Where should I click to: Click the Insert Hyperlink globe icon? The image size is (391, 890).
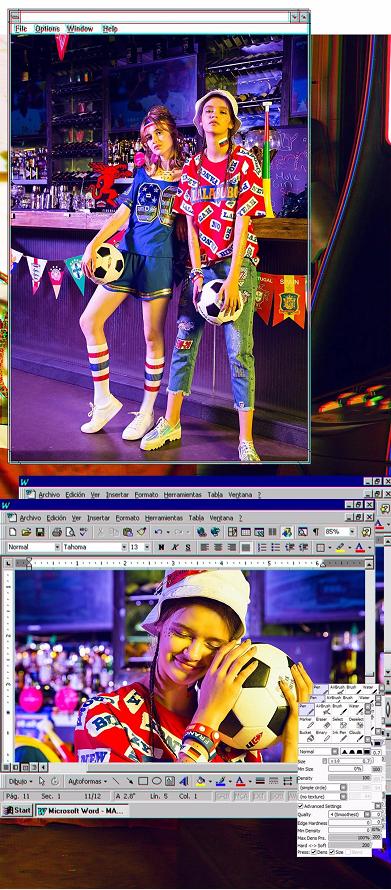click(x=201, y=532)
